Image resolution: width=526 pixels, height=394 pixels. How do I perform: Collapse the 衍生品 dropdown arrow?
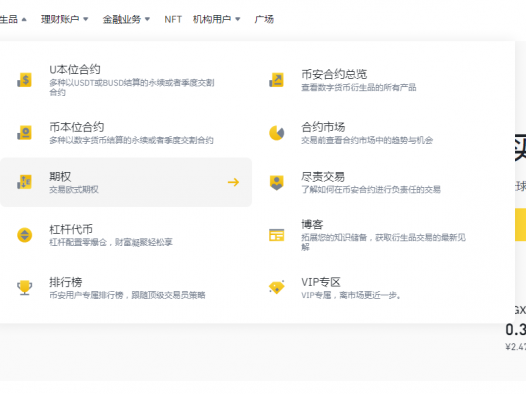tap(24, 19)
